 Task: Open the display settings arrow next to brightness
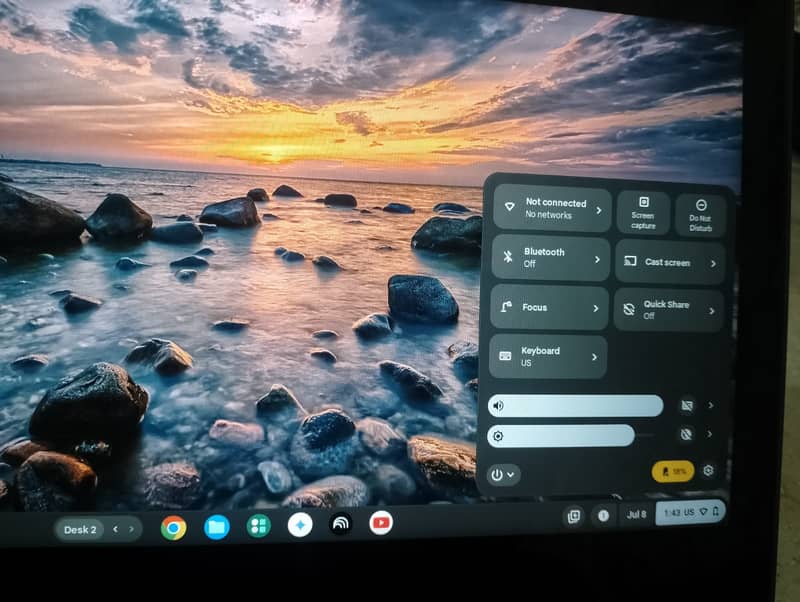(x=710, y=434)
